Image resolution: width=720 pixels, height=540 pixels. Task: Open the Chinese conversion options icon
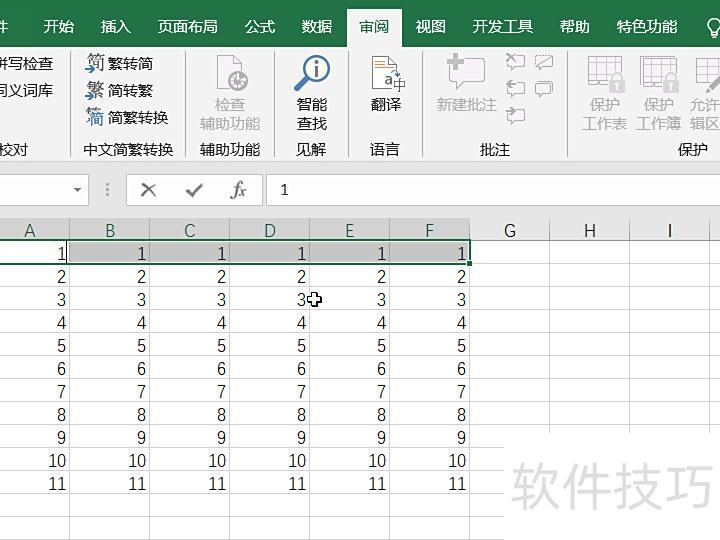point(95,117)
